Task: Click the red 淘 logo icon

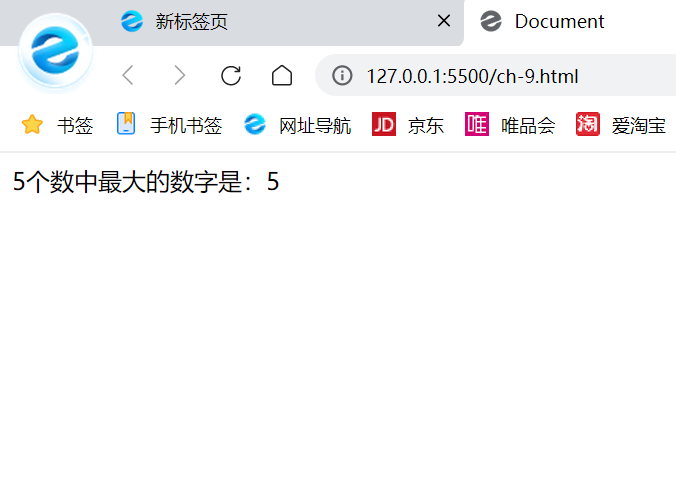Action: point(588,124)
